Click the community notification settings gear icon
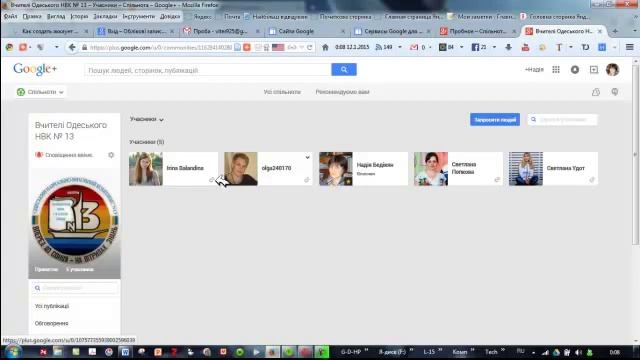 pyautogui.click(x=111, y=155)
